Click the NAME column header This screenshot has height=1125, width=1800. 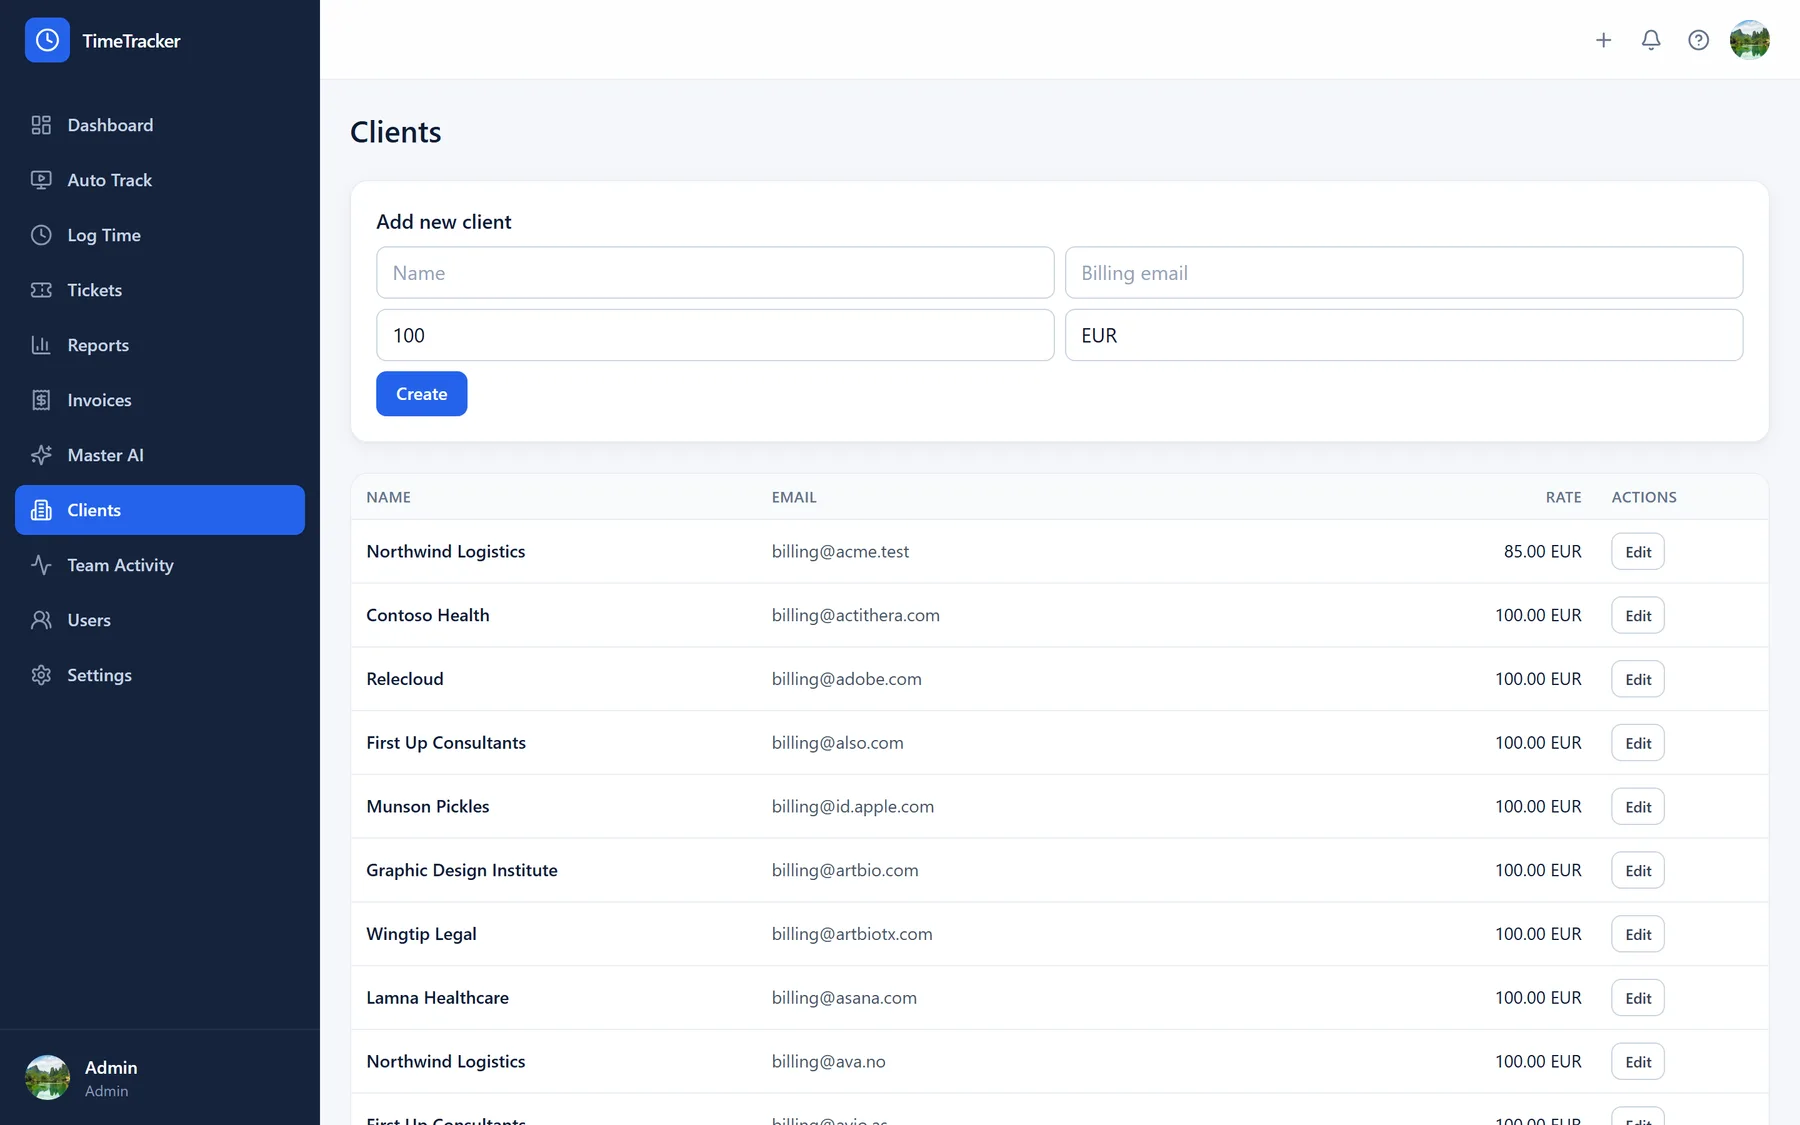point(388,497)
